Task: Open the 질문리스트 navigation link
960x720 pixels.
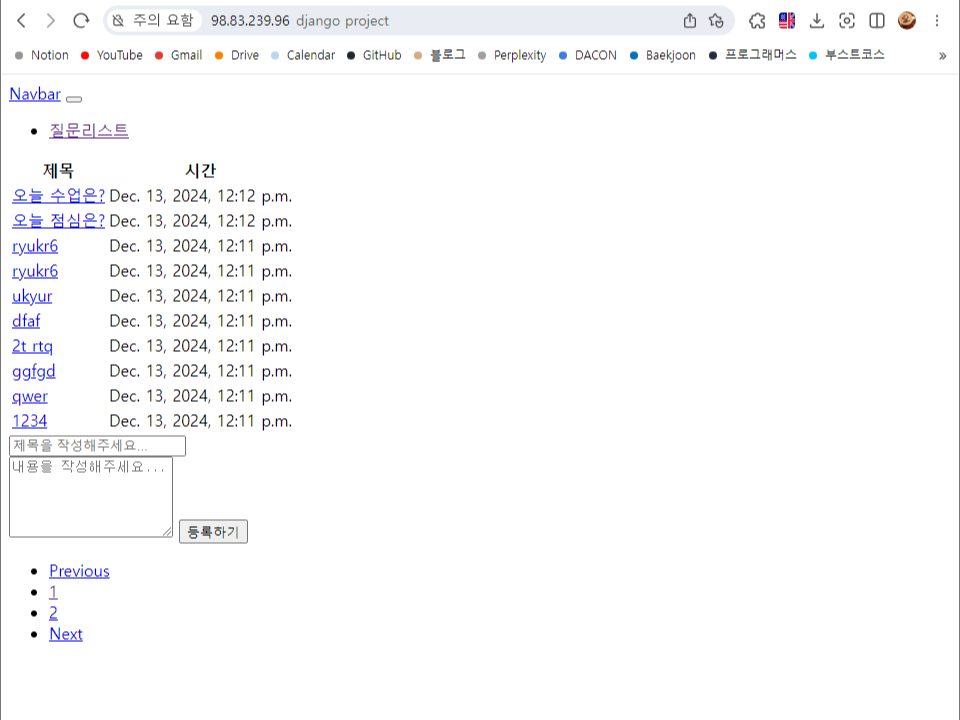Action: click(x=89, y=130)
